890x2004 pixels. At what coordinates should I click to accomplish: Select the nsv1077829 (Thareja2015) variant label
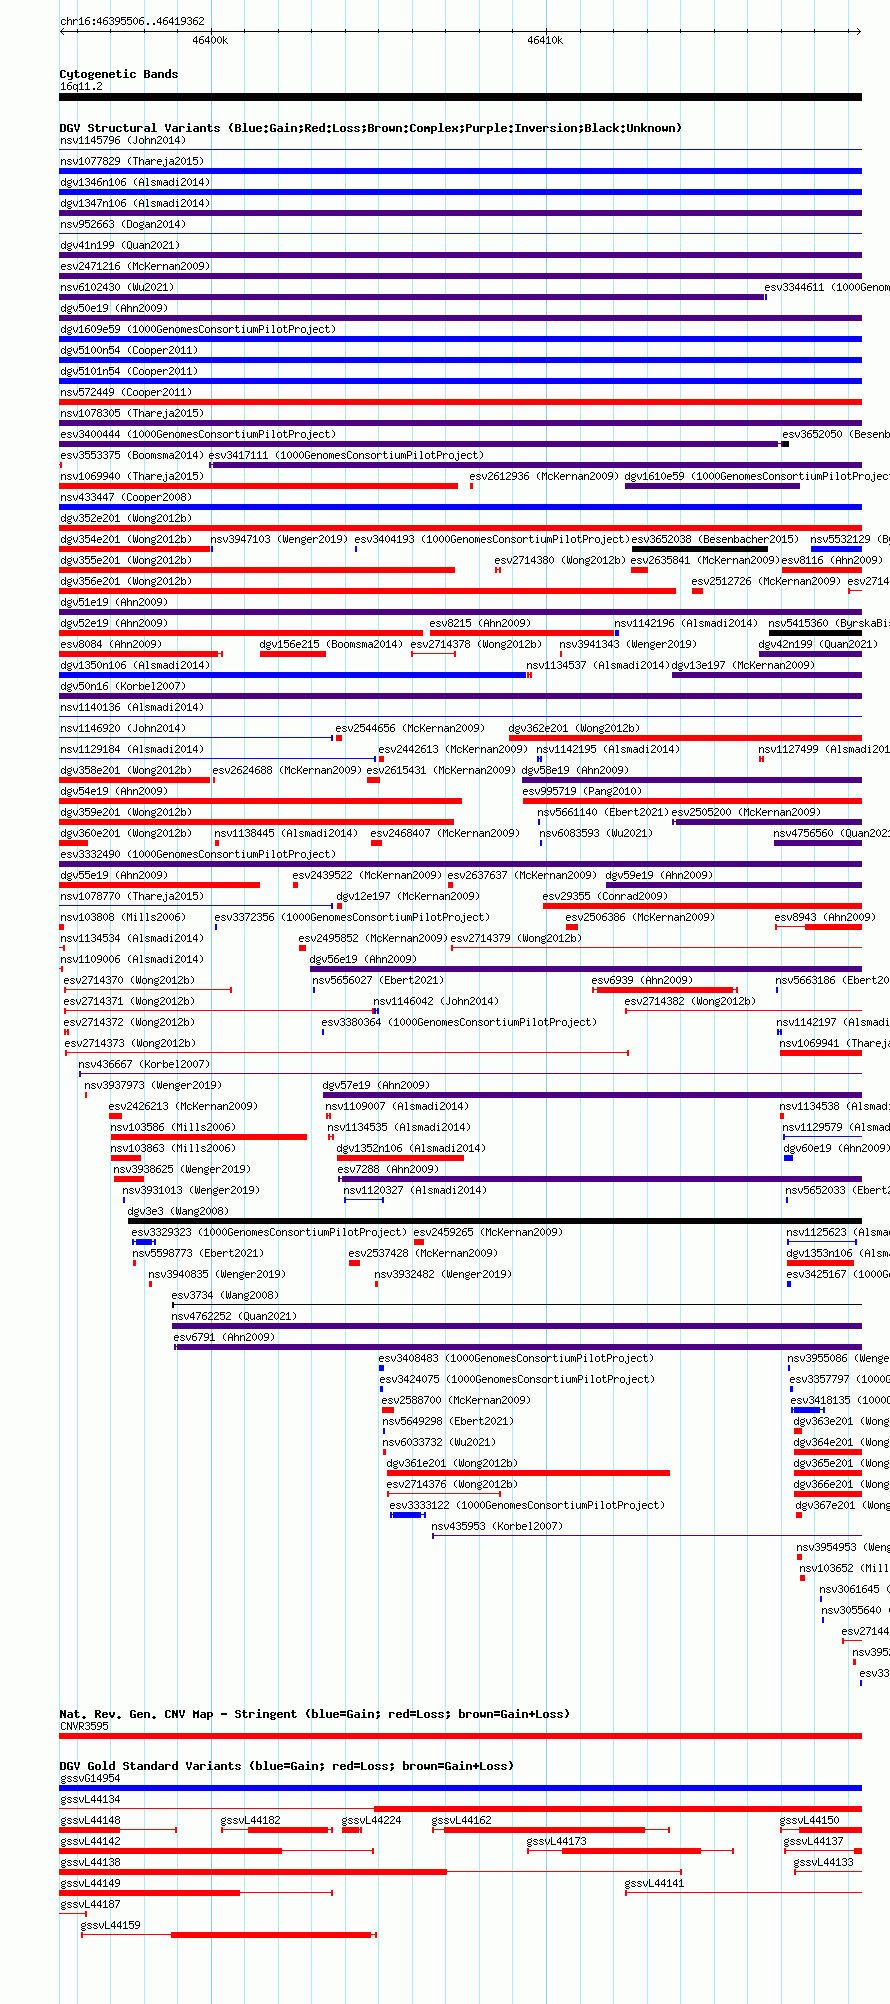[x=132, y=161]
